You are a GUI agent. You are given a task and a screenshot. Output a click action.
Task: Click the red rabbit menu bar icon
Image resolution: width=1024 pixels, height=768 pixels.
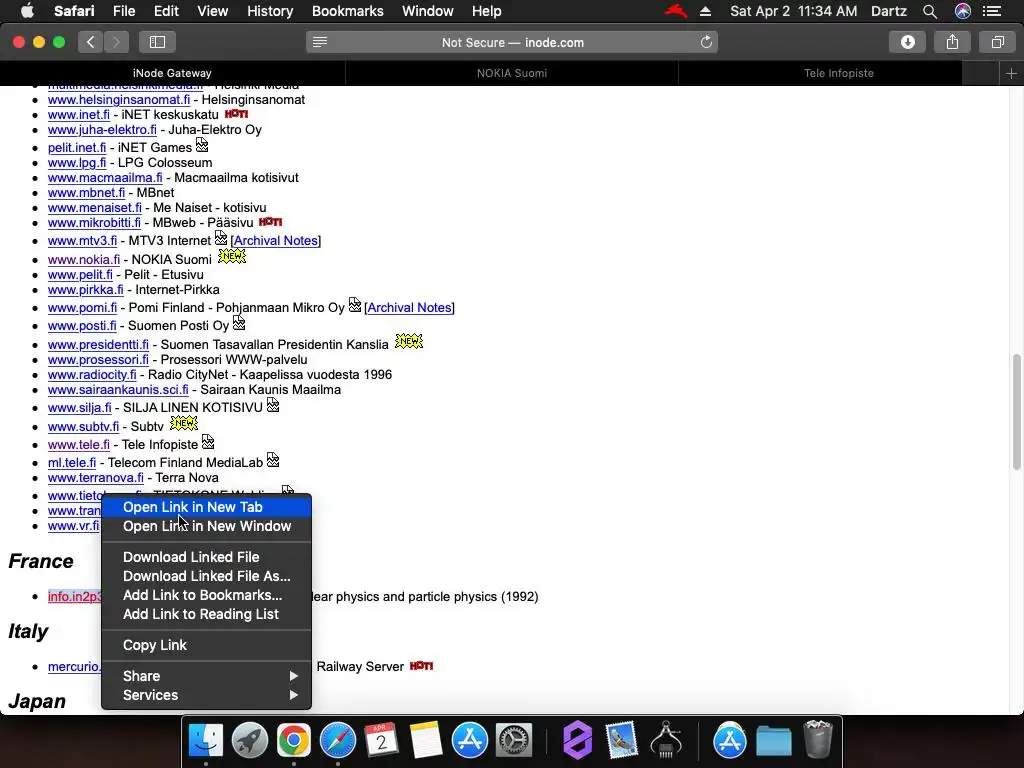coord(676,11)
